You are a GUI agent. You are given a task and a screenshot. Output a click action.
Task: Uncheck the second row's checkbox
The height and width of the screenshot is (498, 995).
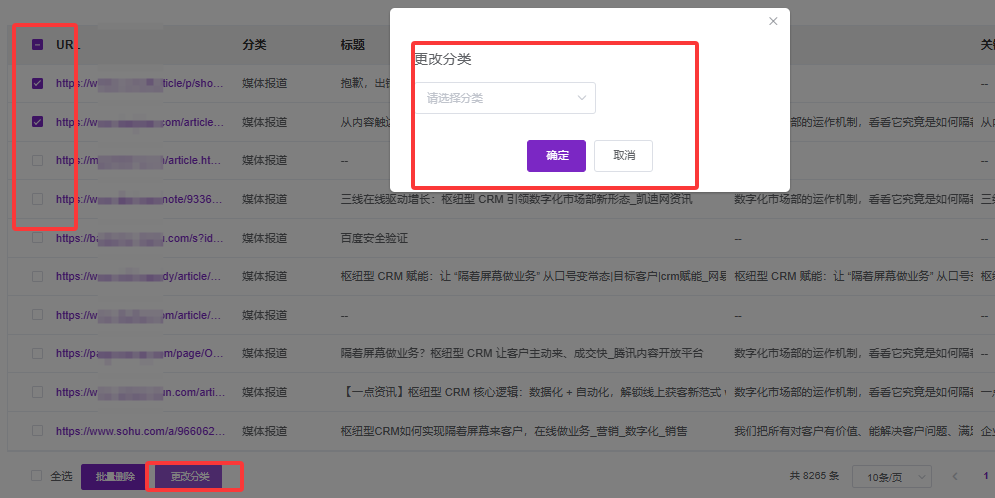tap(38, 122)
